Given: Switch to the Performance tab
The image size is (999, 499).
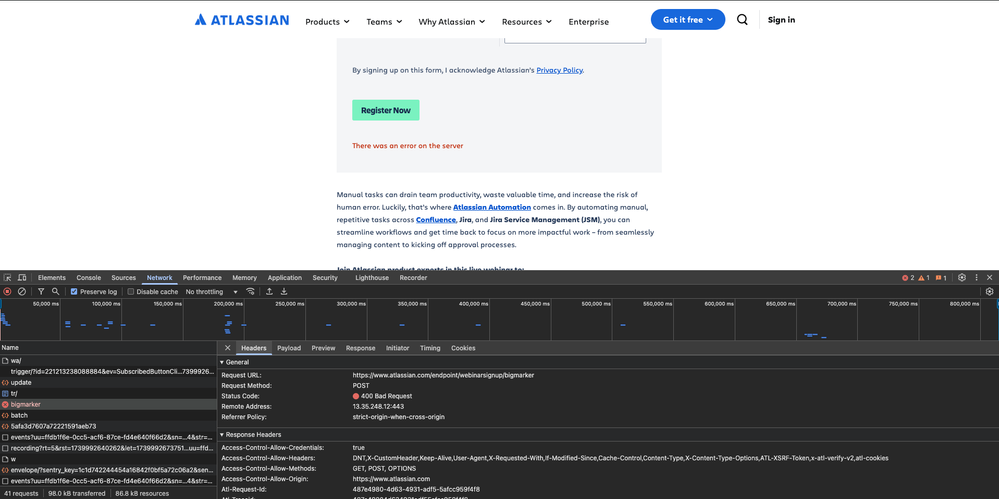Looking at the screenshot, I should click(x=202, y=278).
